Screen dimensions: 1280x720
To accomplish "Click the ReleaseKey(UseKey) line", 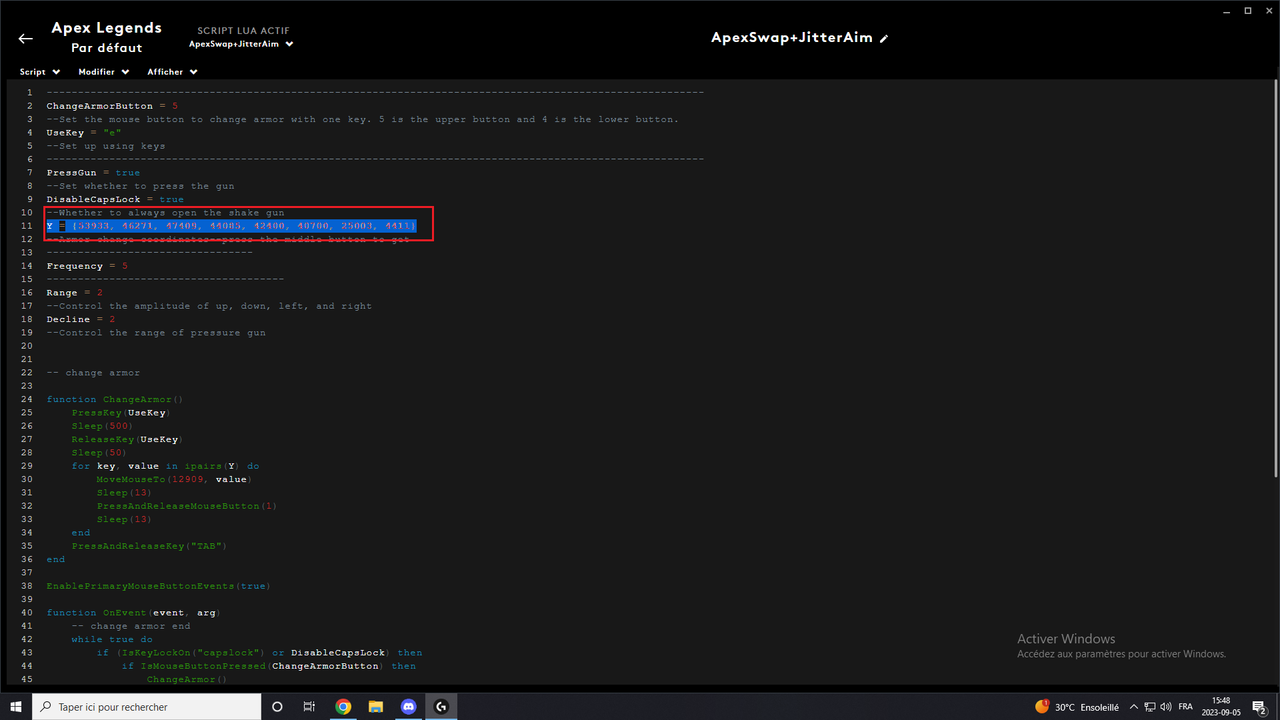I will tap(125, 440).
